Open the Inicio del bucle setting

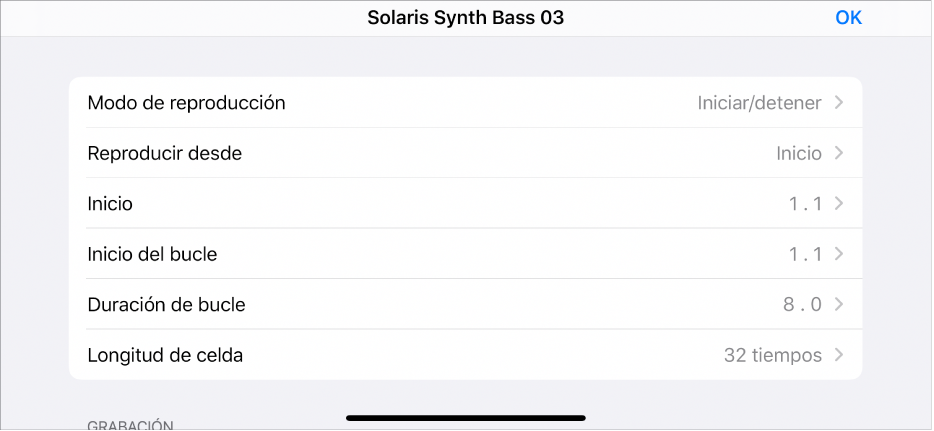click(152, 254)
